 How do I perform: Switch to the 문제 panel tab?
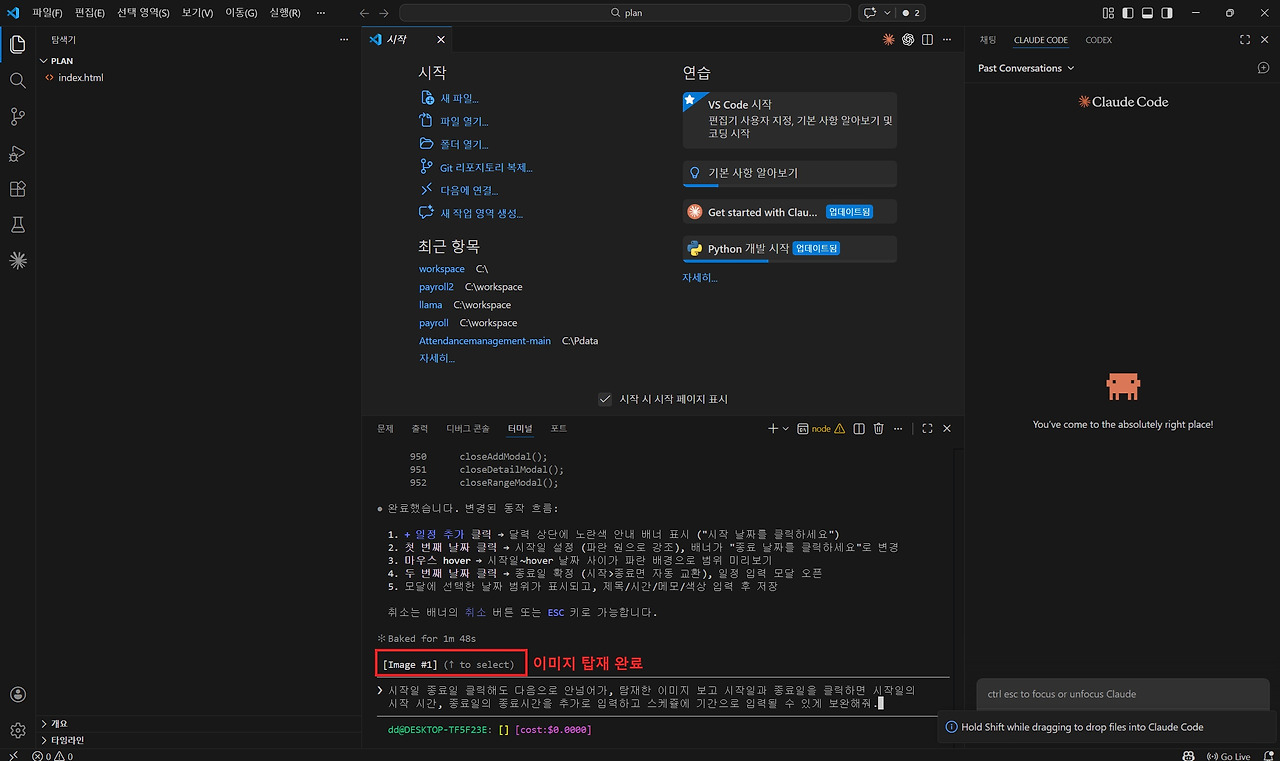[385, 428]
